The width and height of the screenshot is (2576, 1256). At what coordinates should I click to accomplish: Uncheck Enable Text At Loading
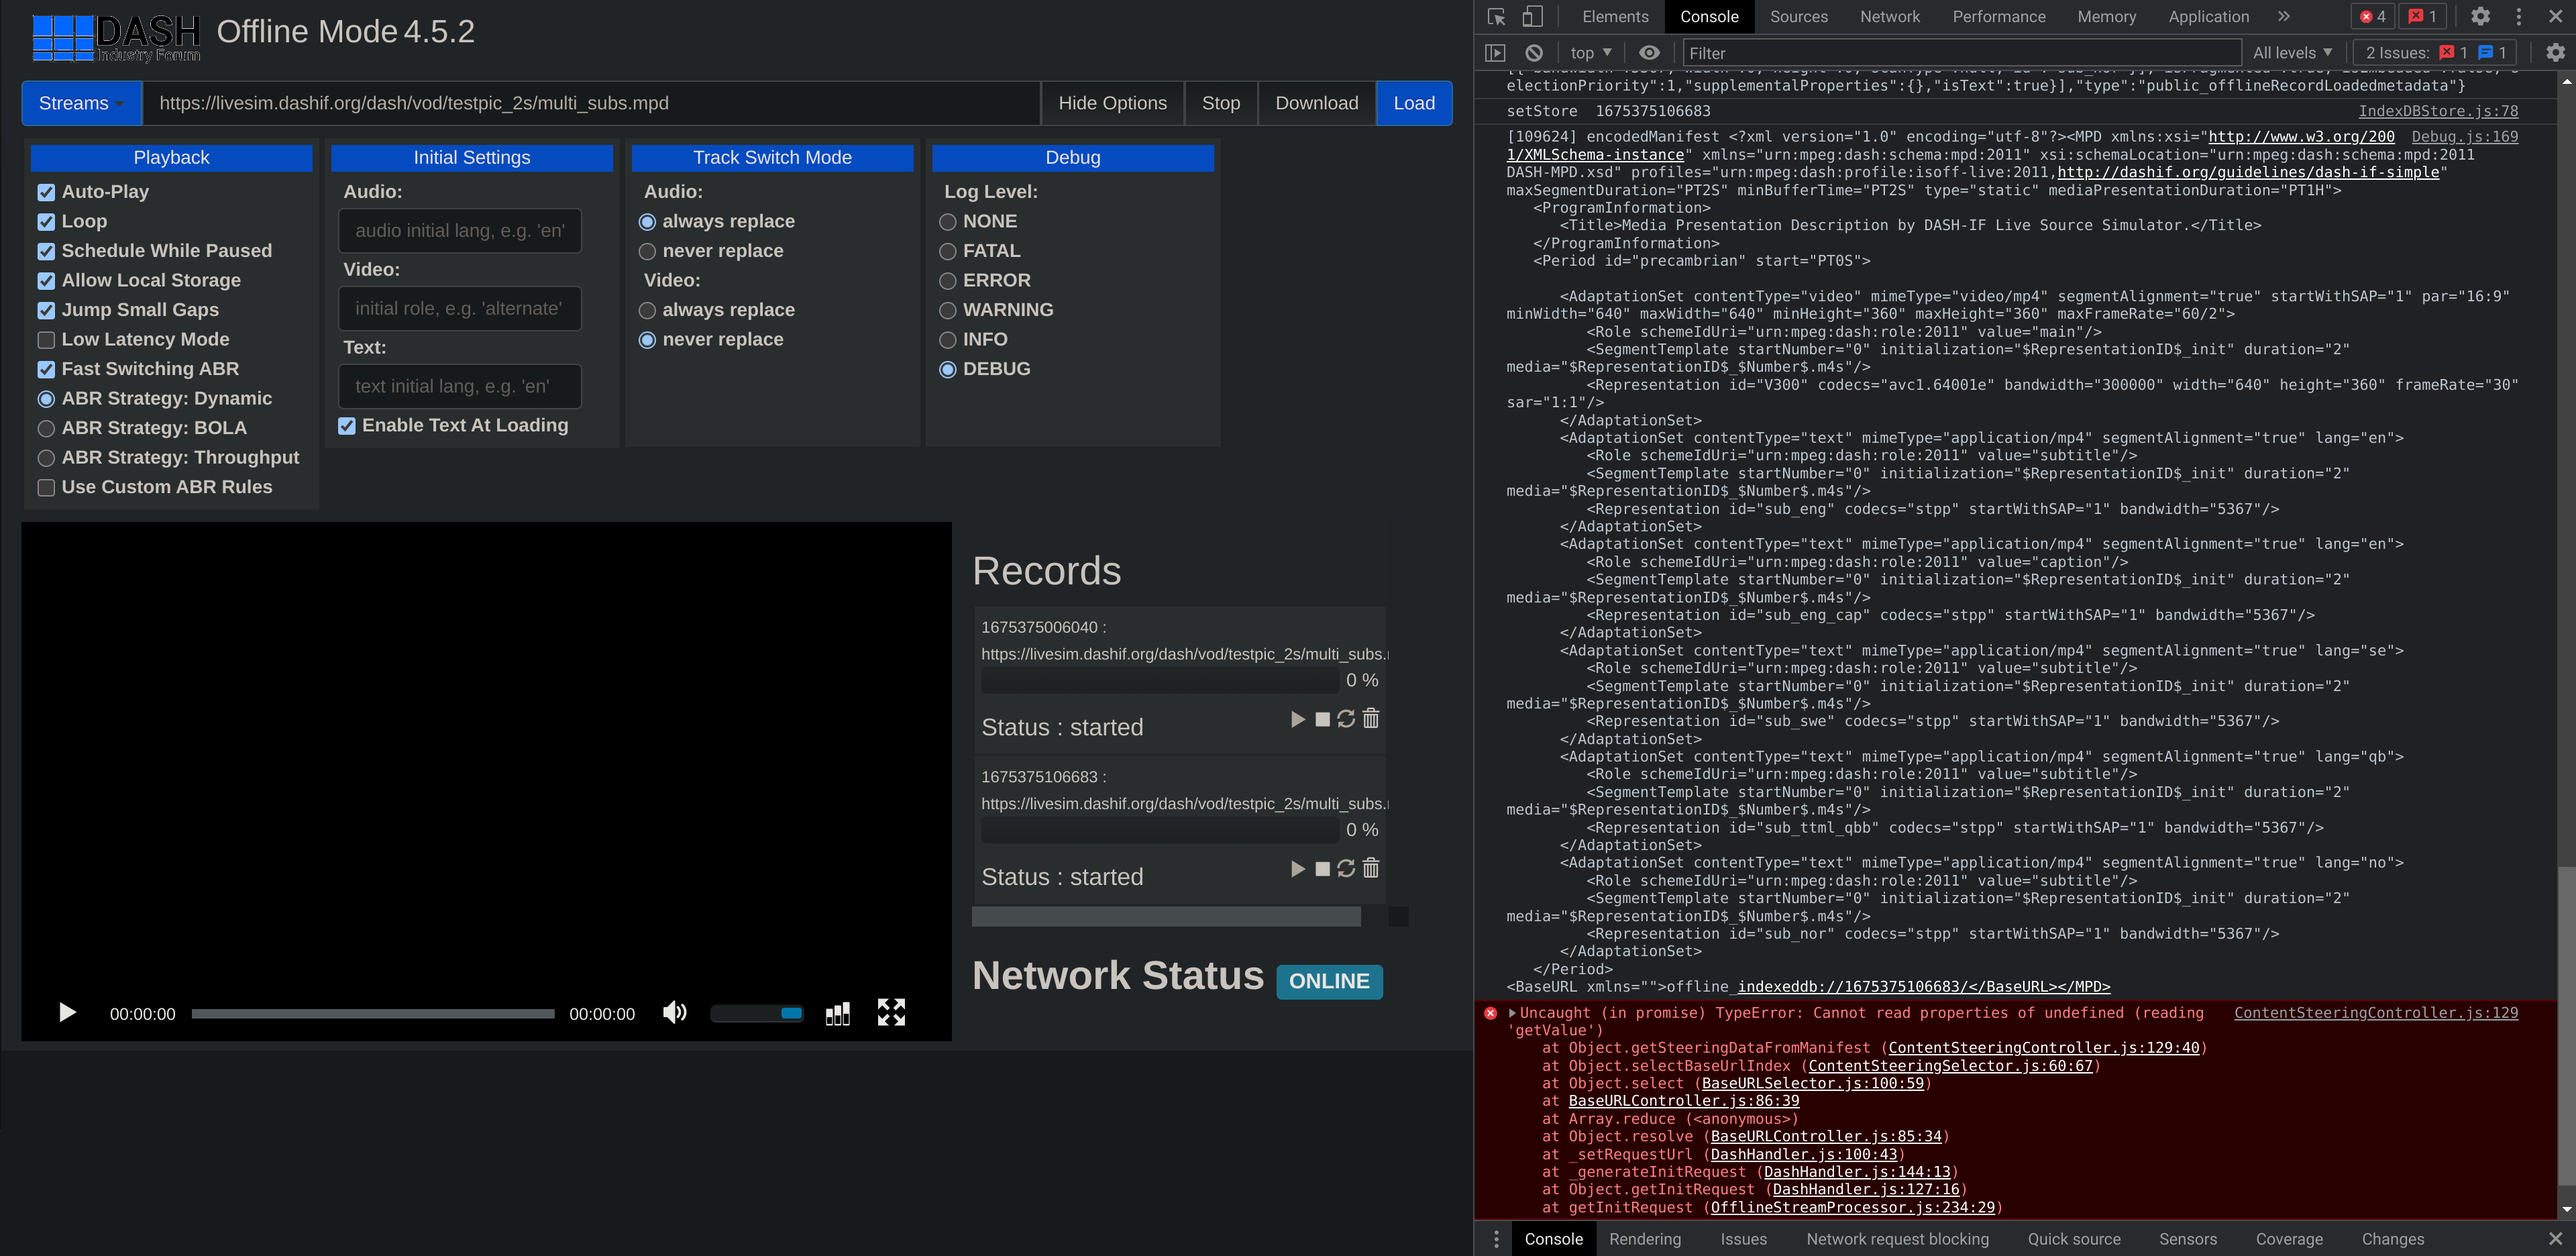tap(347, 426)
